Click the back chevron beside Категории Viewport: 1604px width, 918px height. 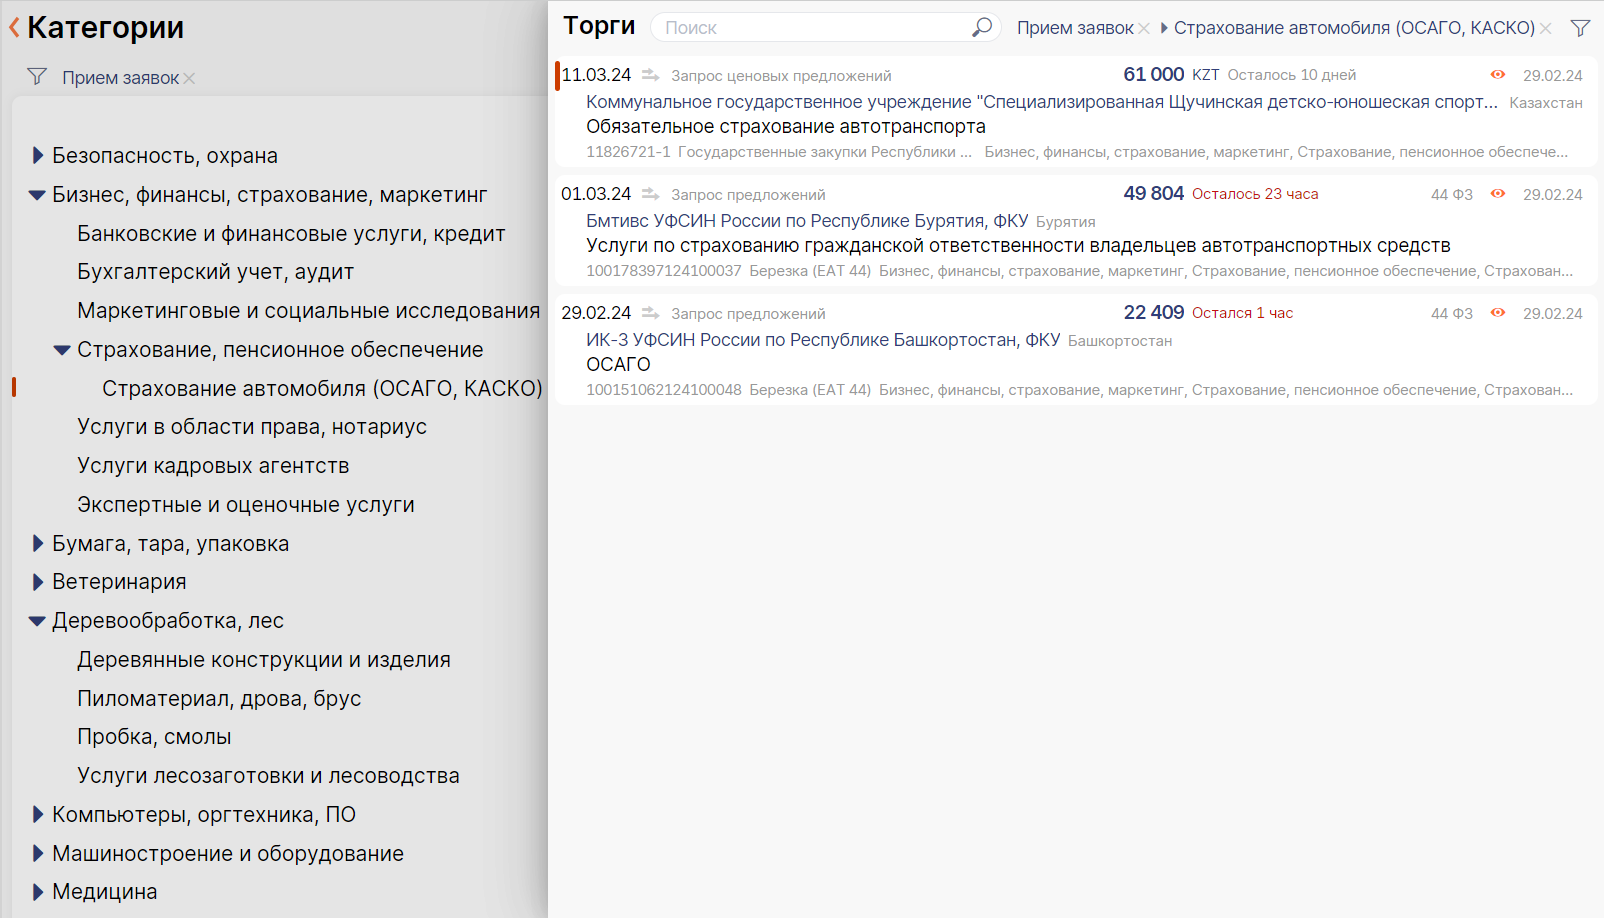pyautogui.click(x=14, y=28)
